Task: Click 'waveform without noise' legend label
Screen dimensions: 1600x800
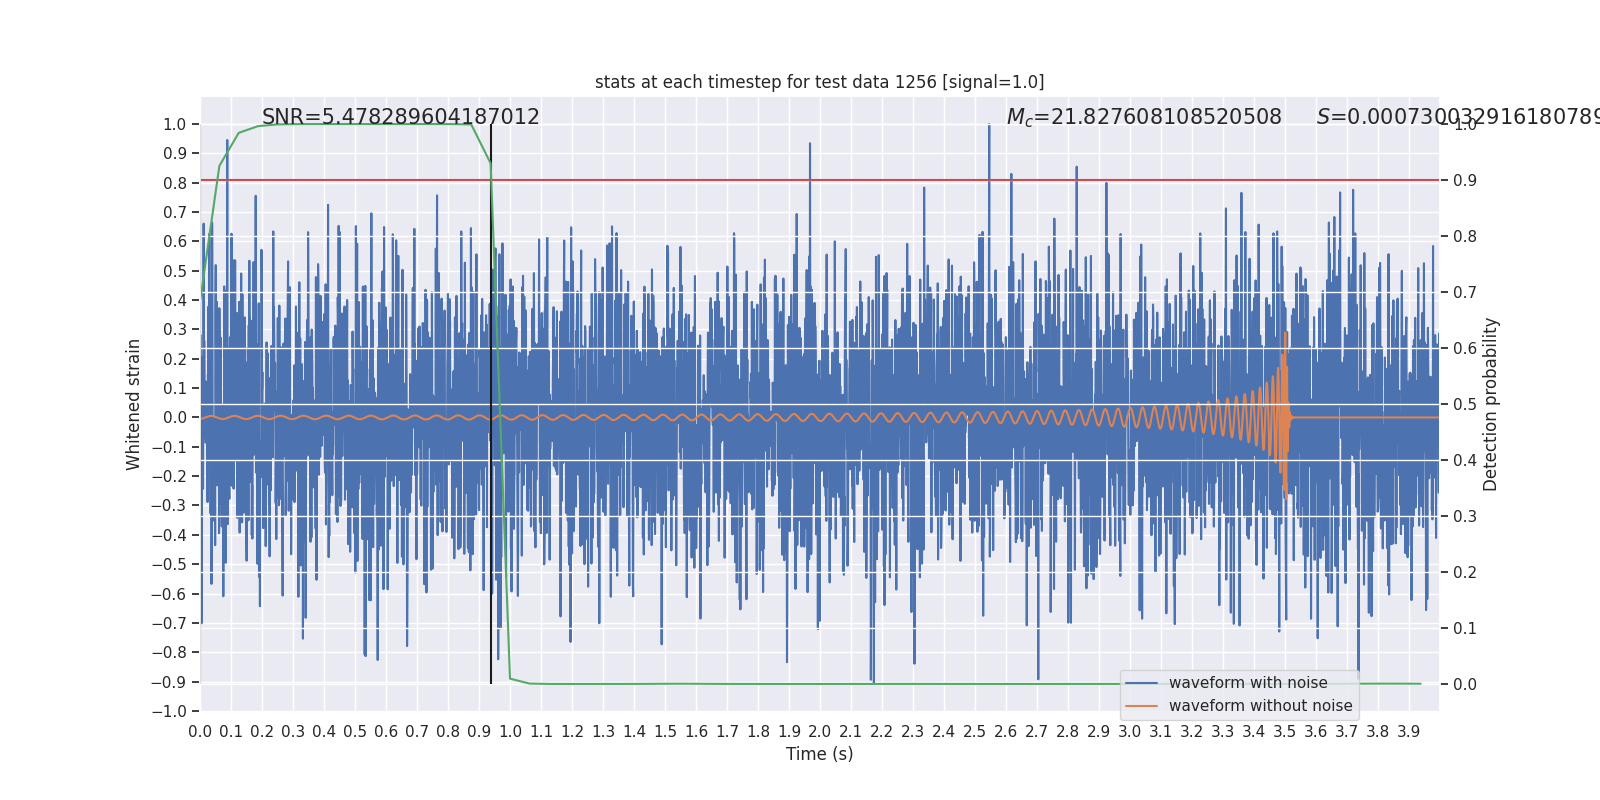Action: (1260, 706)
